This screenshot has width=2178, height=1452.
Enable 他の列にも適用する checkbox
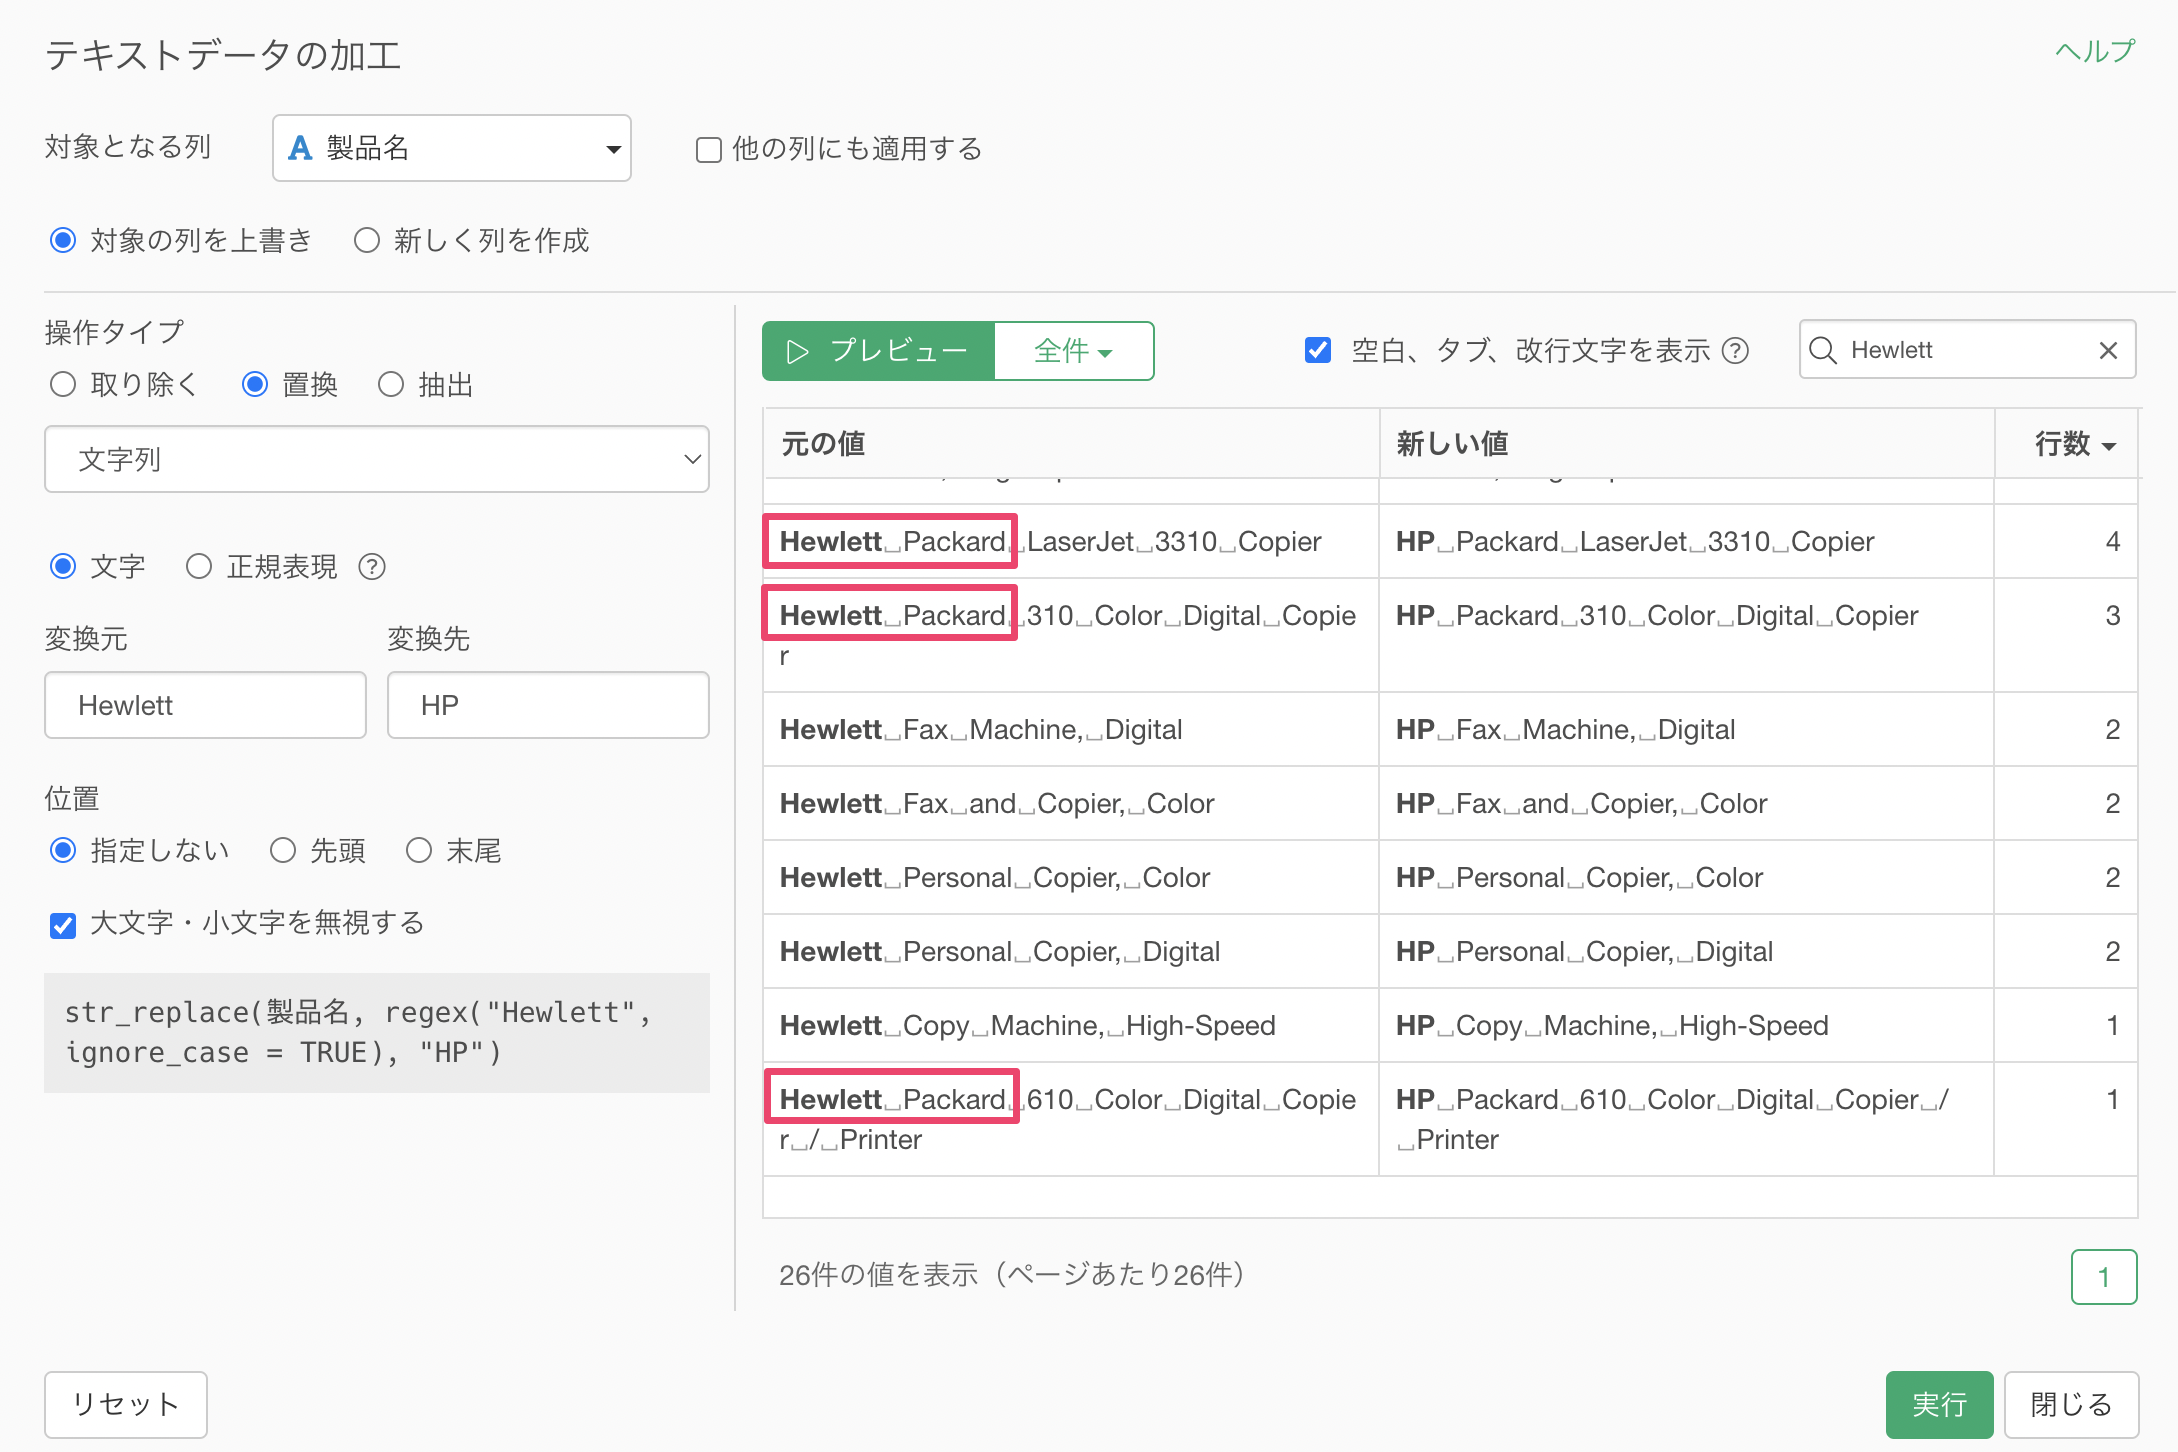pyautogui.click(x=709, y=150)
